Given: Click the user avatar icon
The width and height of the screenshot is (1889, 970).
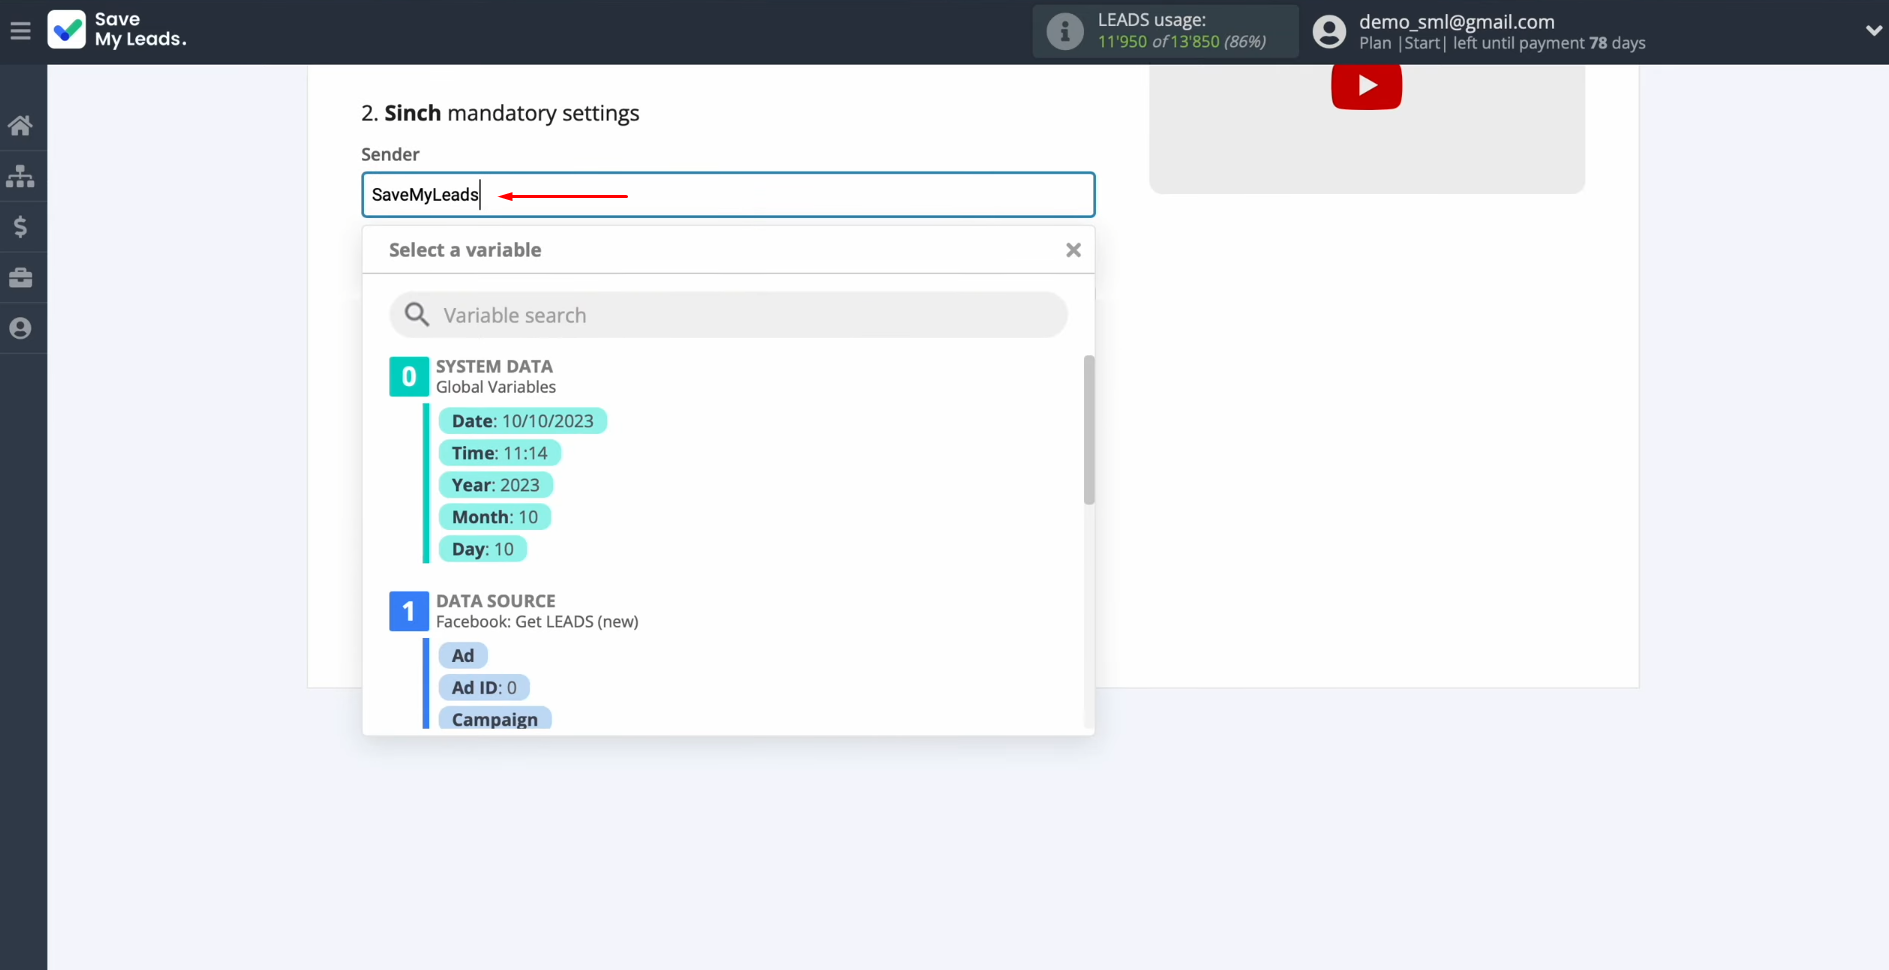Looking at the screenshot, I should click(x=1329, y=32).
